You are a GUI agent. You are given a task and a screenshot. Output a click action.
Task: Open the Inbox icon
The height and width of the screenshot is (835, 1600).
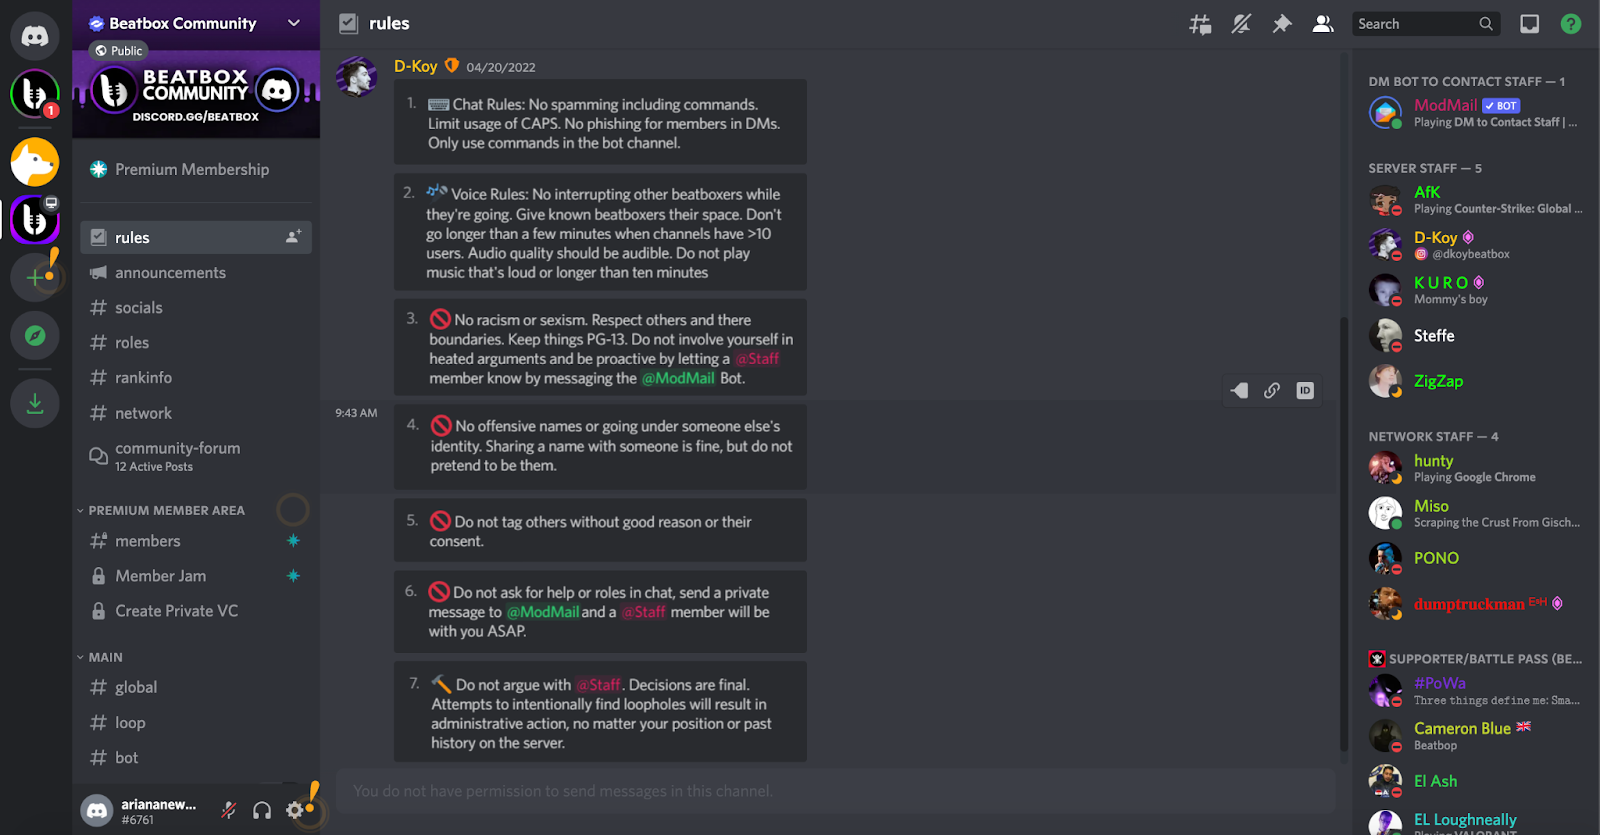pos(1529,24)
